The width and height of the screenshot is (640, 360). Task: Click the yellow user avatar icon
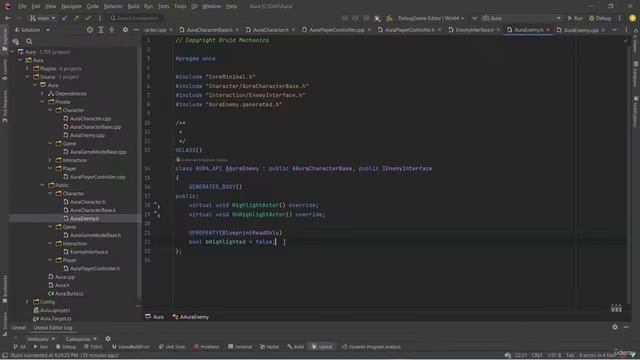632,18
